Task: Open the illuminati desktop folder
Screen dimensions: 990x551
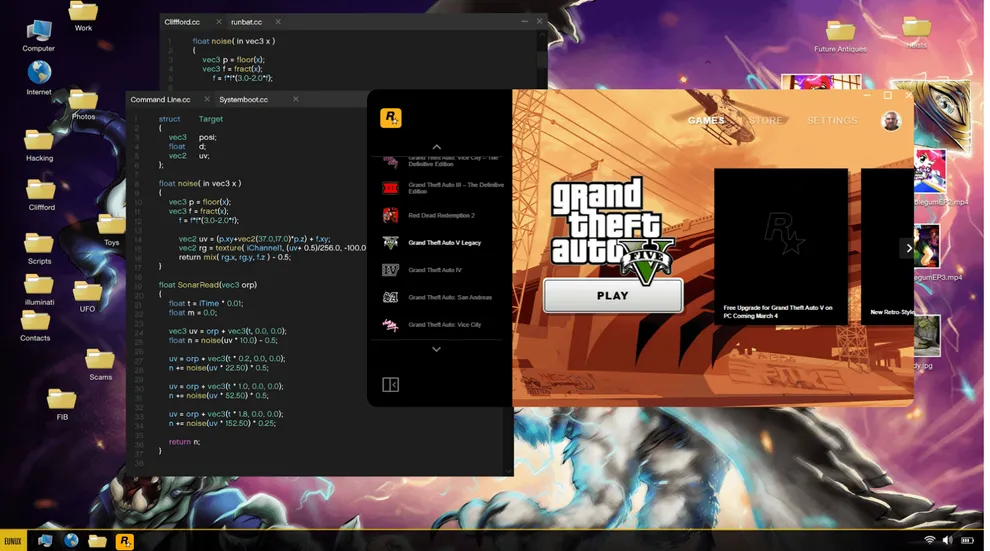Action: [x=39, y=290]
